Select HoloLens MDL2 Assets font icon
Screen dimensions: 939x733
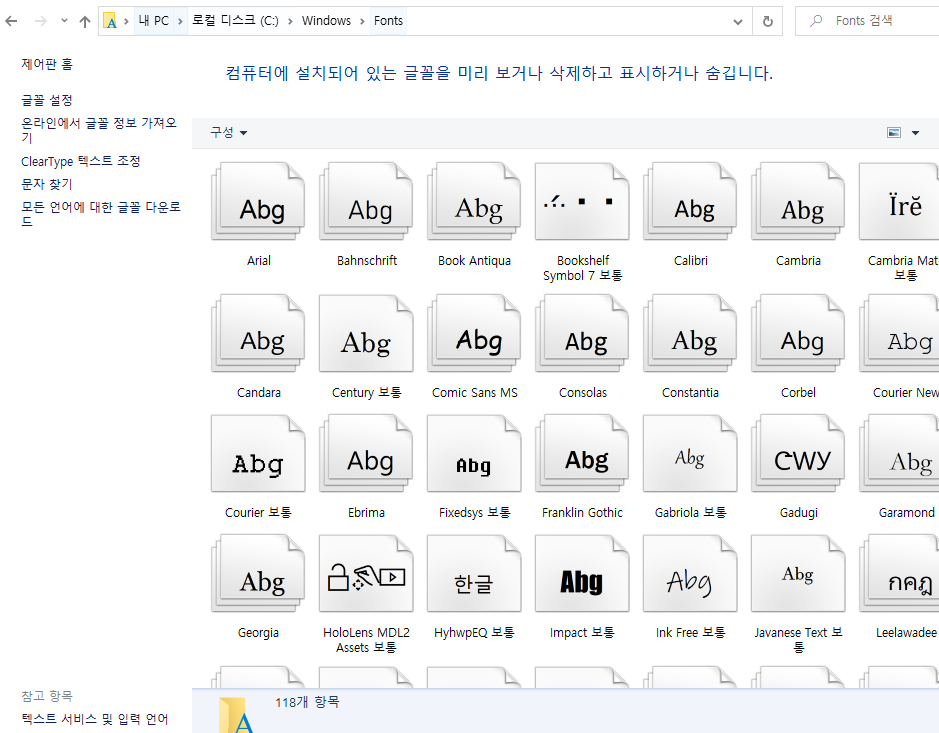point(366,574)
